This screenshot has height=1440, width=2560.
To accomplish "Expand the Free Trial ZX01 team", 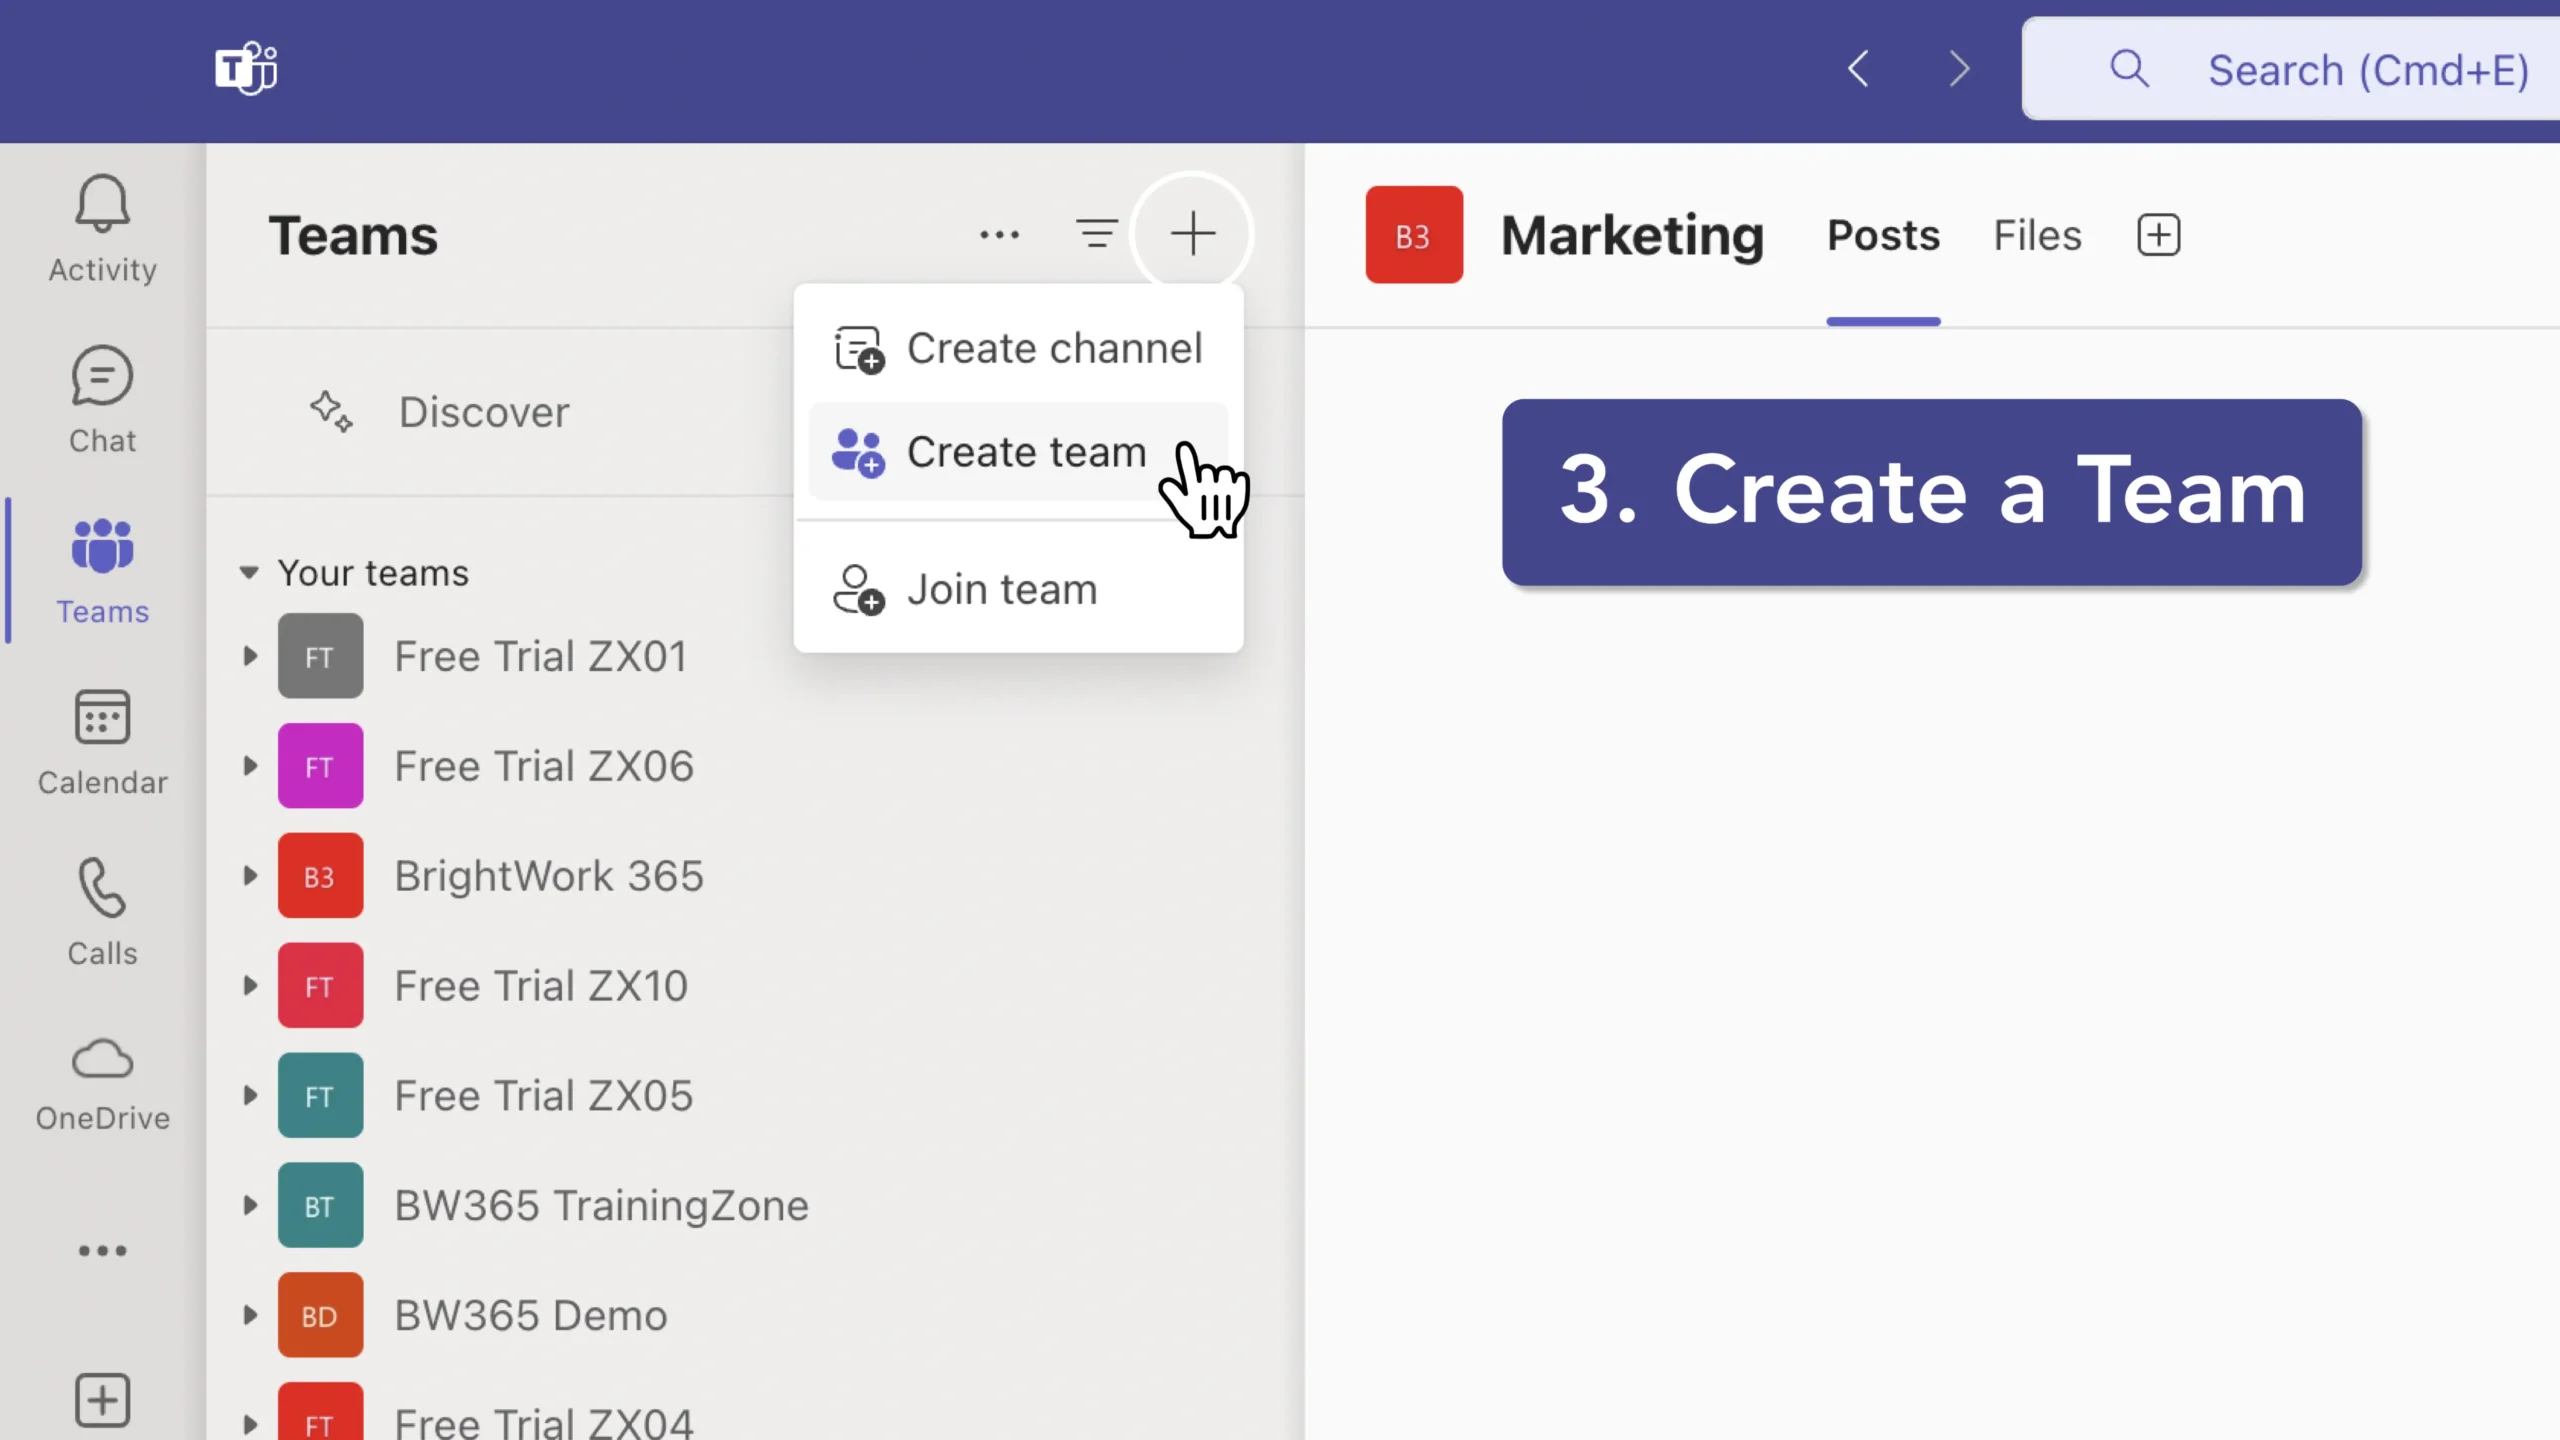I will pyautogui.click(x=249, y=655).
